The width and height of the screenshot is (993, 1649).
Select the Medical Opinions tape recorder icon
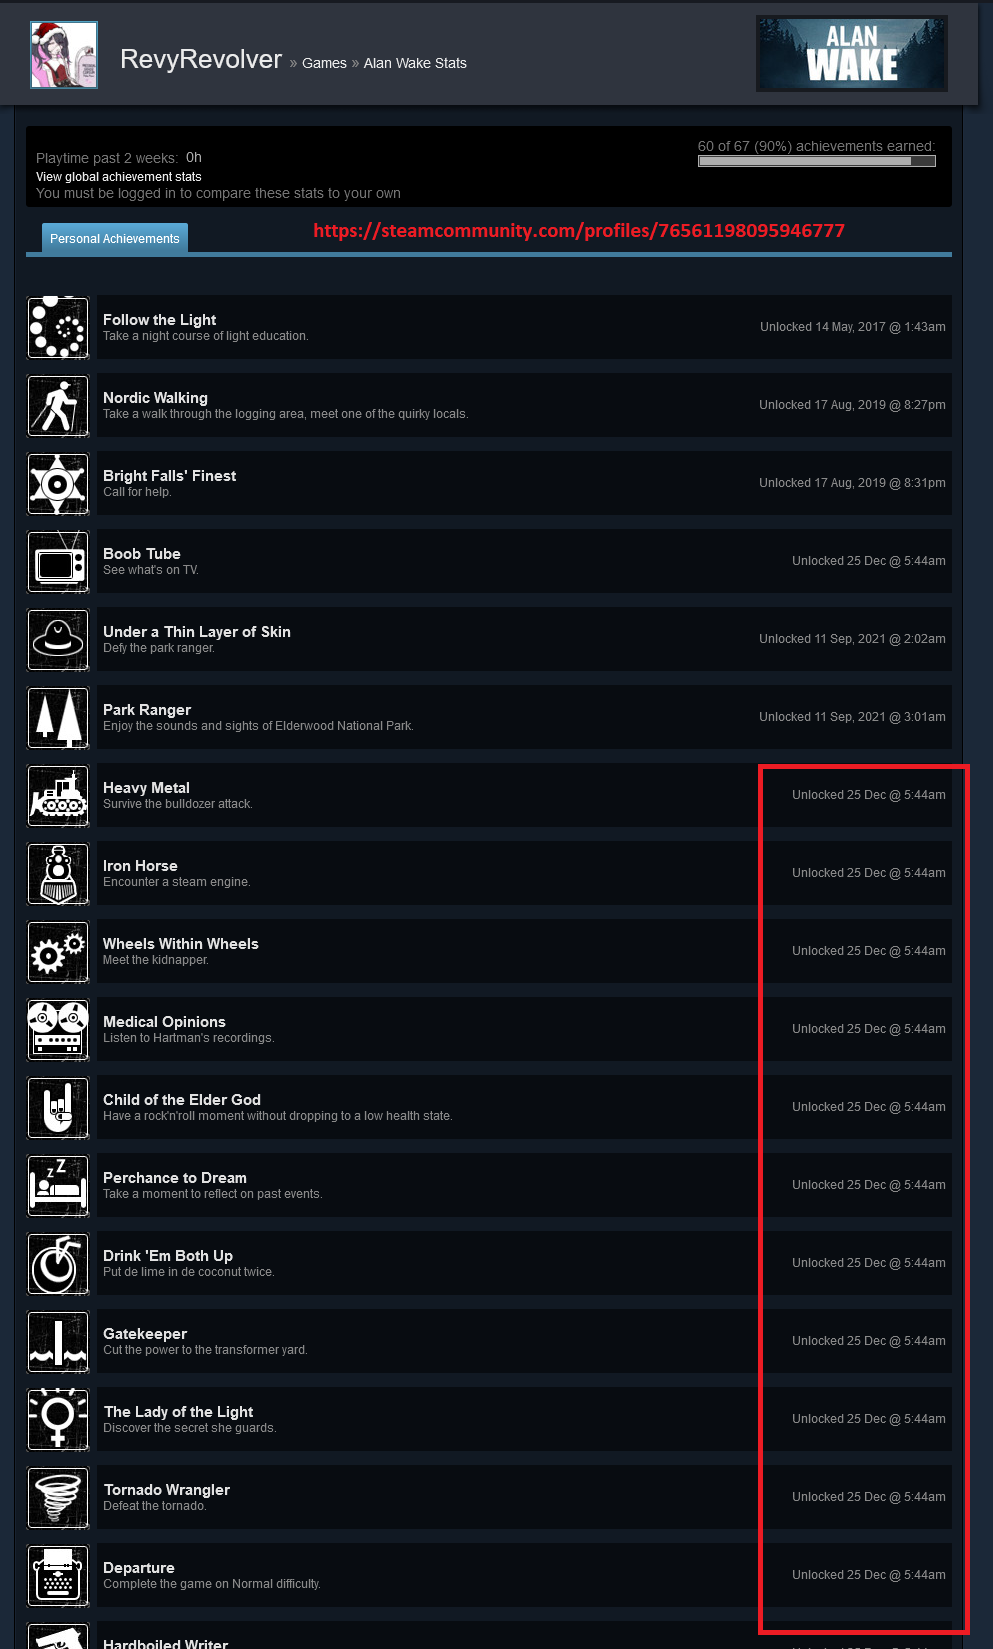(58, 1029)
